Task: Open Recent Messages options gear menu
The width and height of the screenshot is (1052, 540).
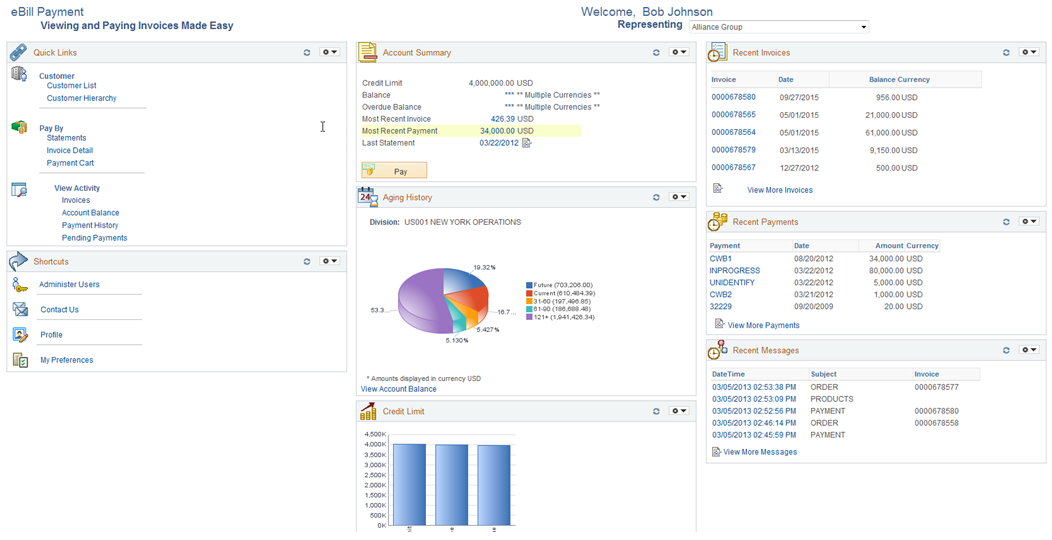Action: click(x=1028, y=350)
